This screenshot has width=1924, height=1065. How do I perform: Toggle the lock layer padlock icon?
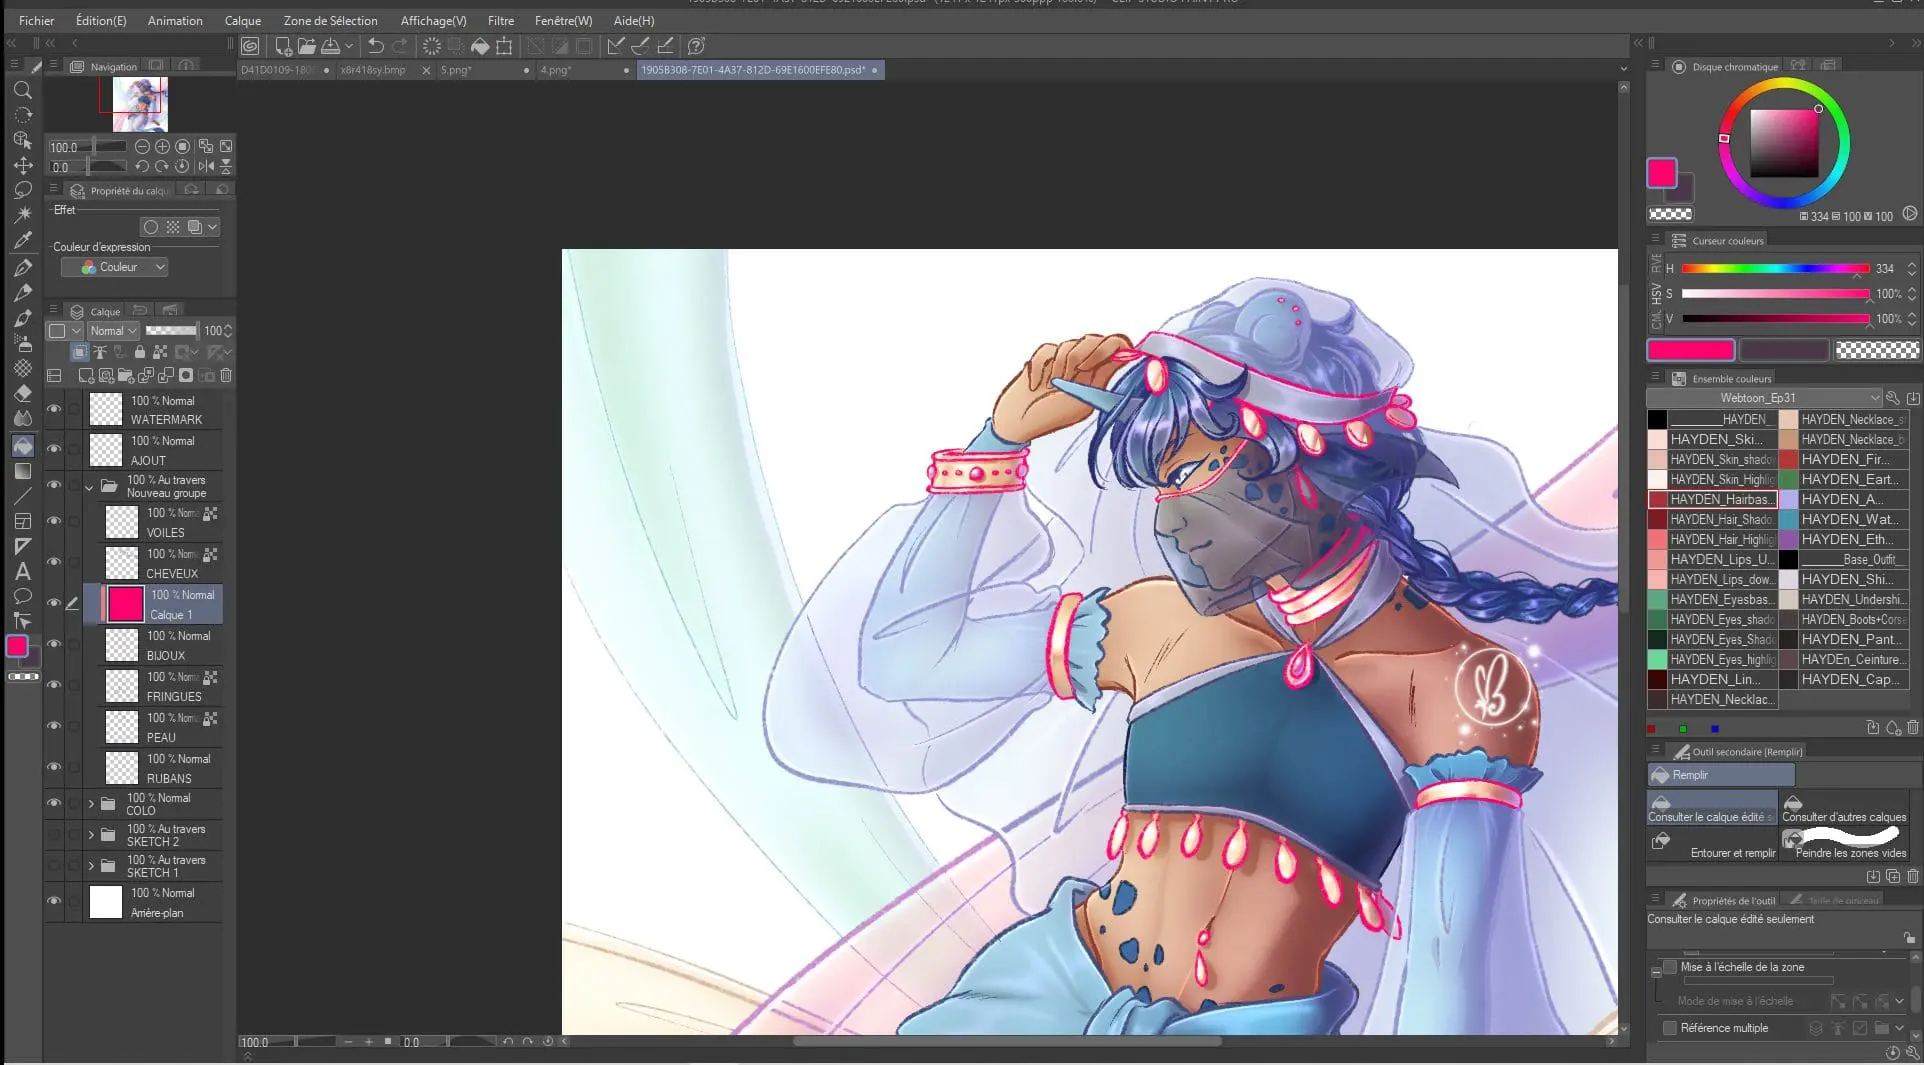(140, 352)
